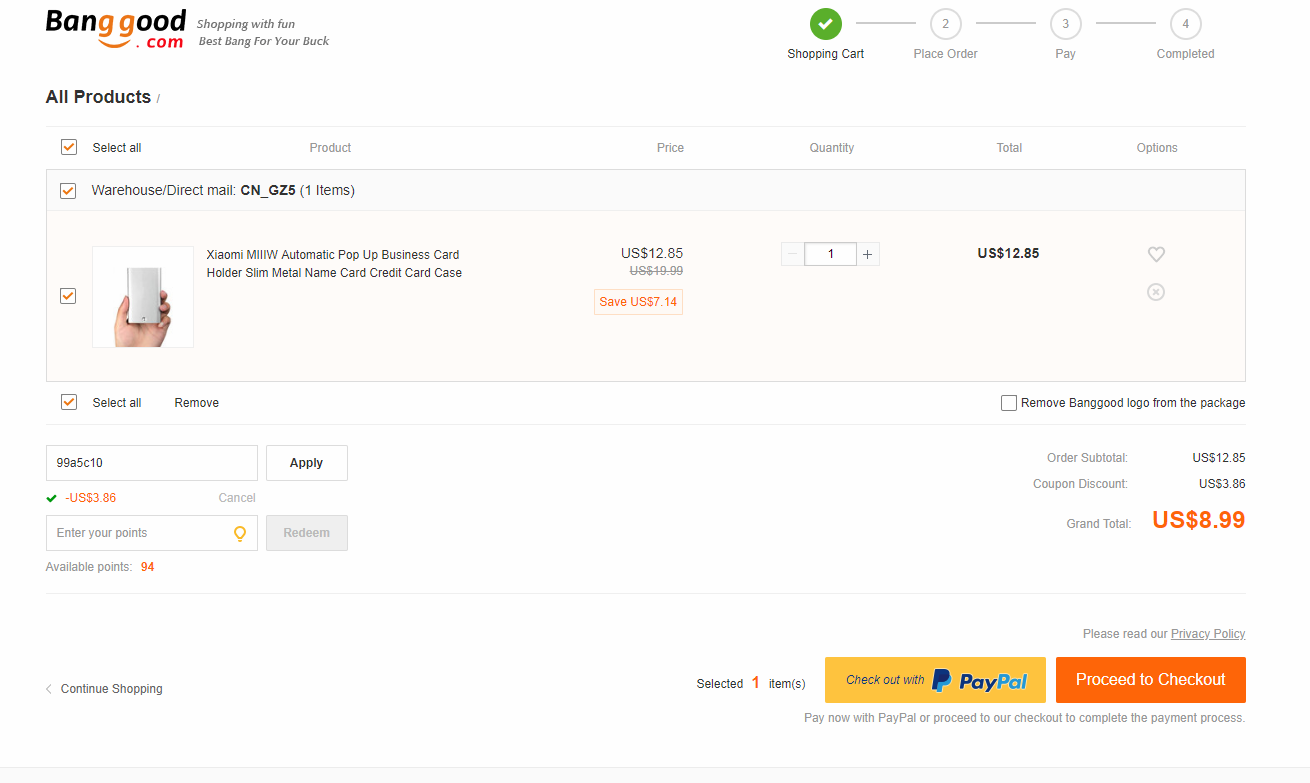Cancel the applied coupon
The height and width of the screenshot is (783, 1310).
(x=237, y=498)
